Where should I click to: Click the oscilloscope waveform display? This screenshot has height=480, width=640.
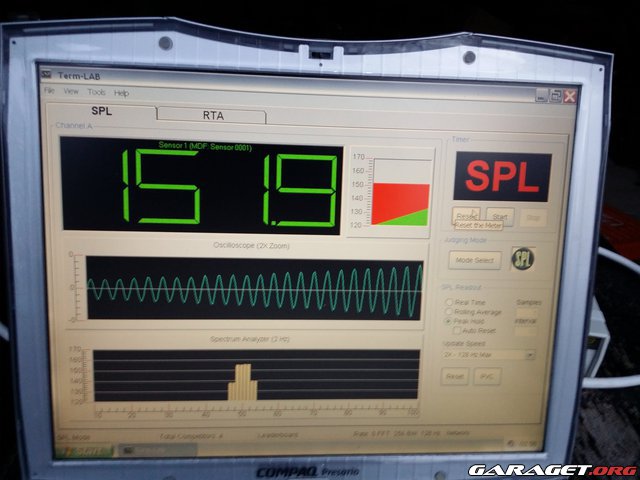tap(253, 289)
